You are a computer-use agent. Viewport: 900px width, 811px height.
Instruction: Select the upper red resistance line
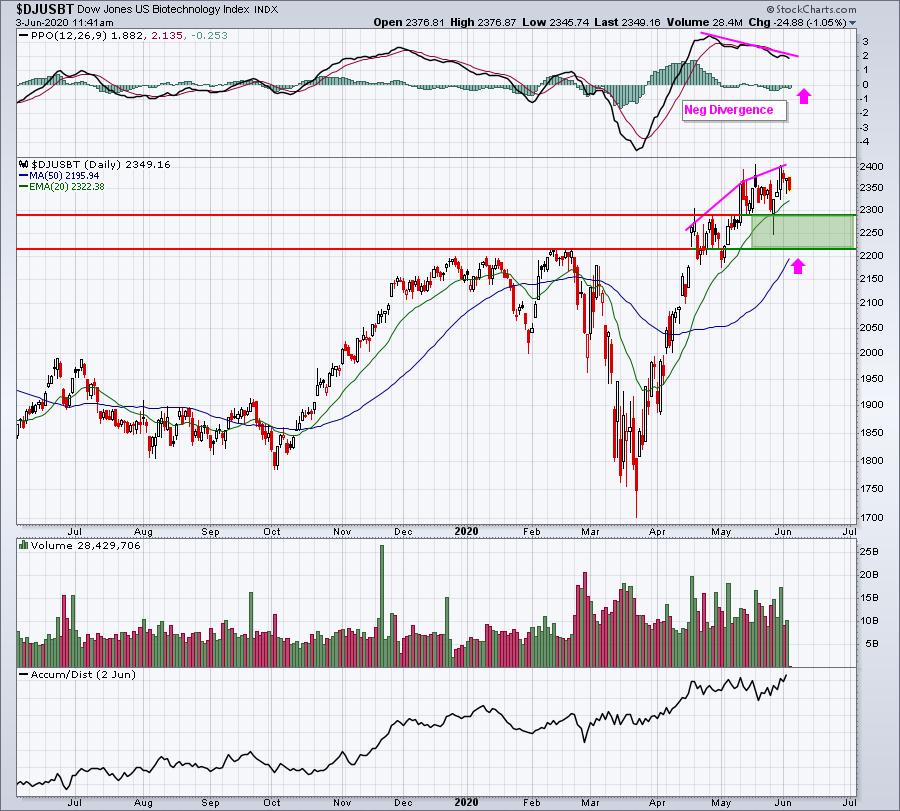click(x=436, y=215)
